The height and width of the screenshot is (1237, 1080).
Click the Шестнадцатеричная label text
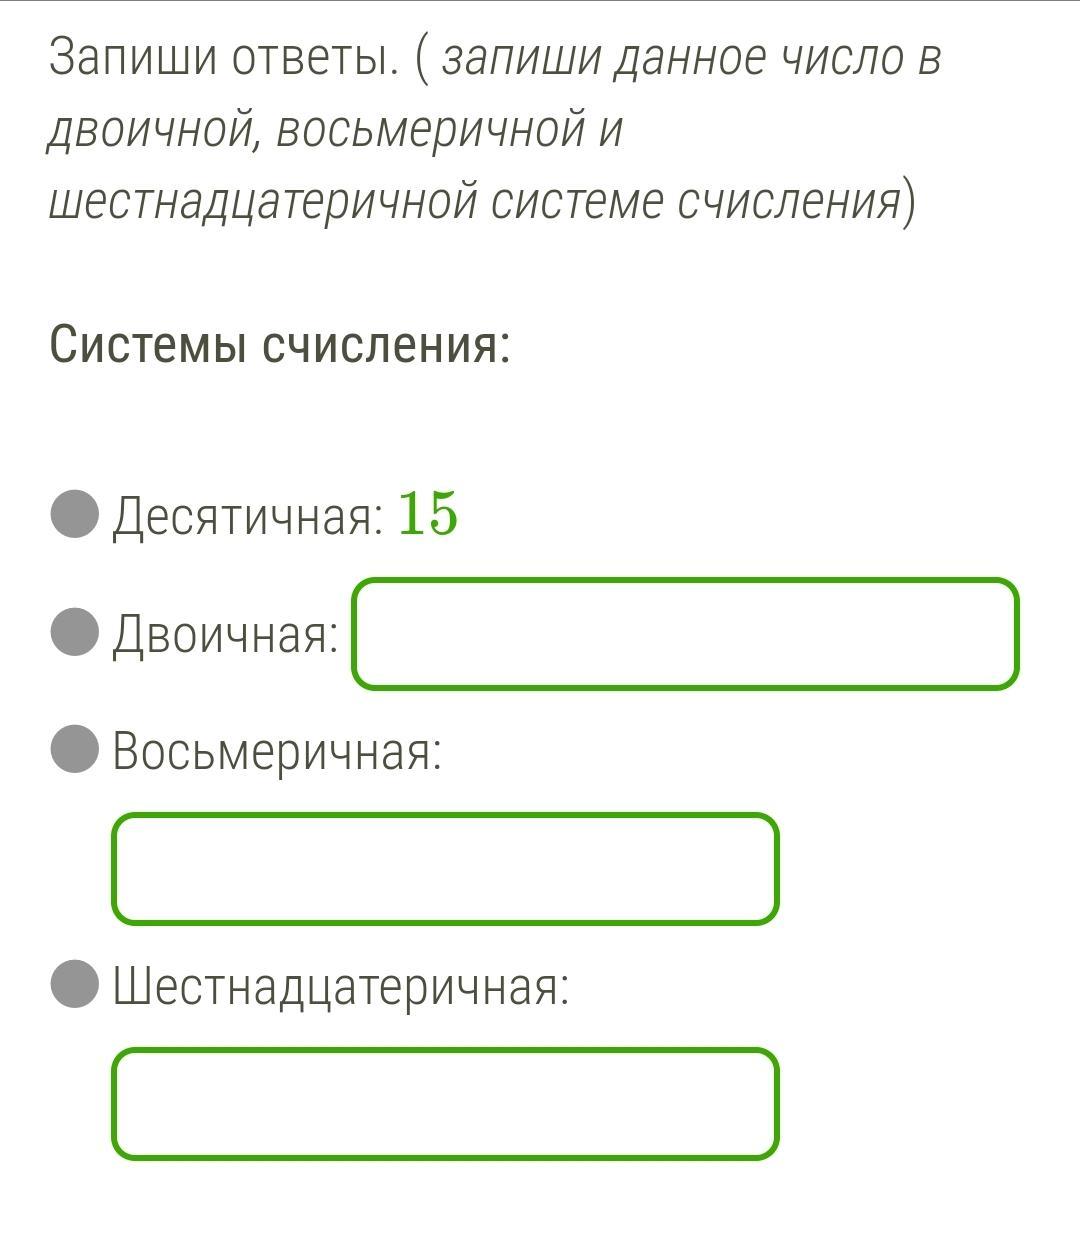(x=341, y=988)
